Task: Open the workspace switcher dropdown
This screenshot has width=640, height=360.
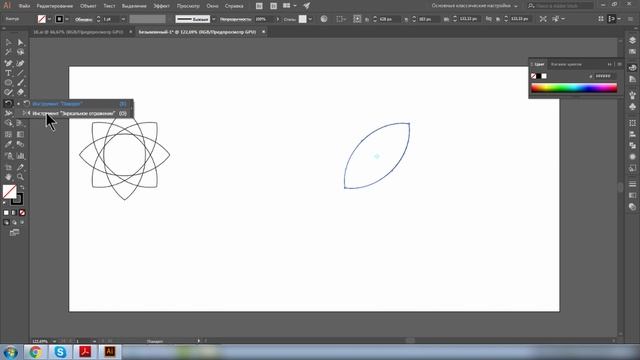Action: click(474, 6)
